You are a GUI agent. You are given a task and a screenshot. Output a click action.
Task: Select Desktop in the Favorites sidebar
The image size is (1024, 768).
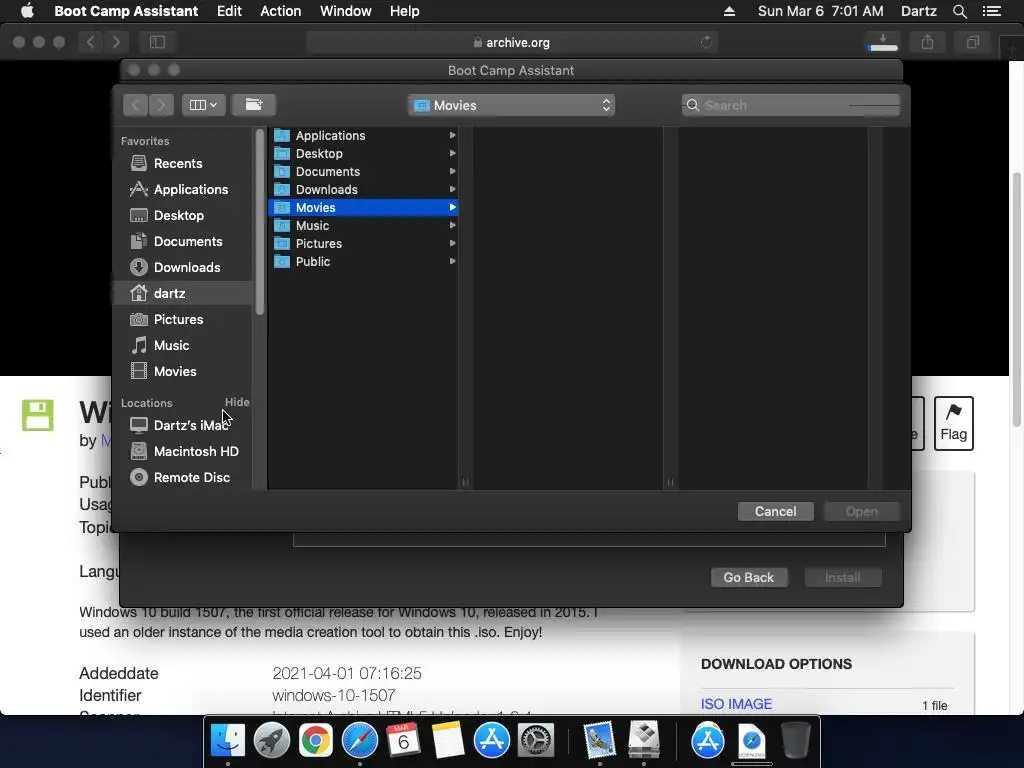click(178, 216)
